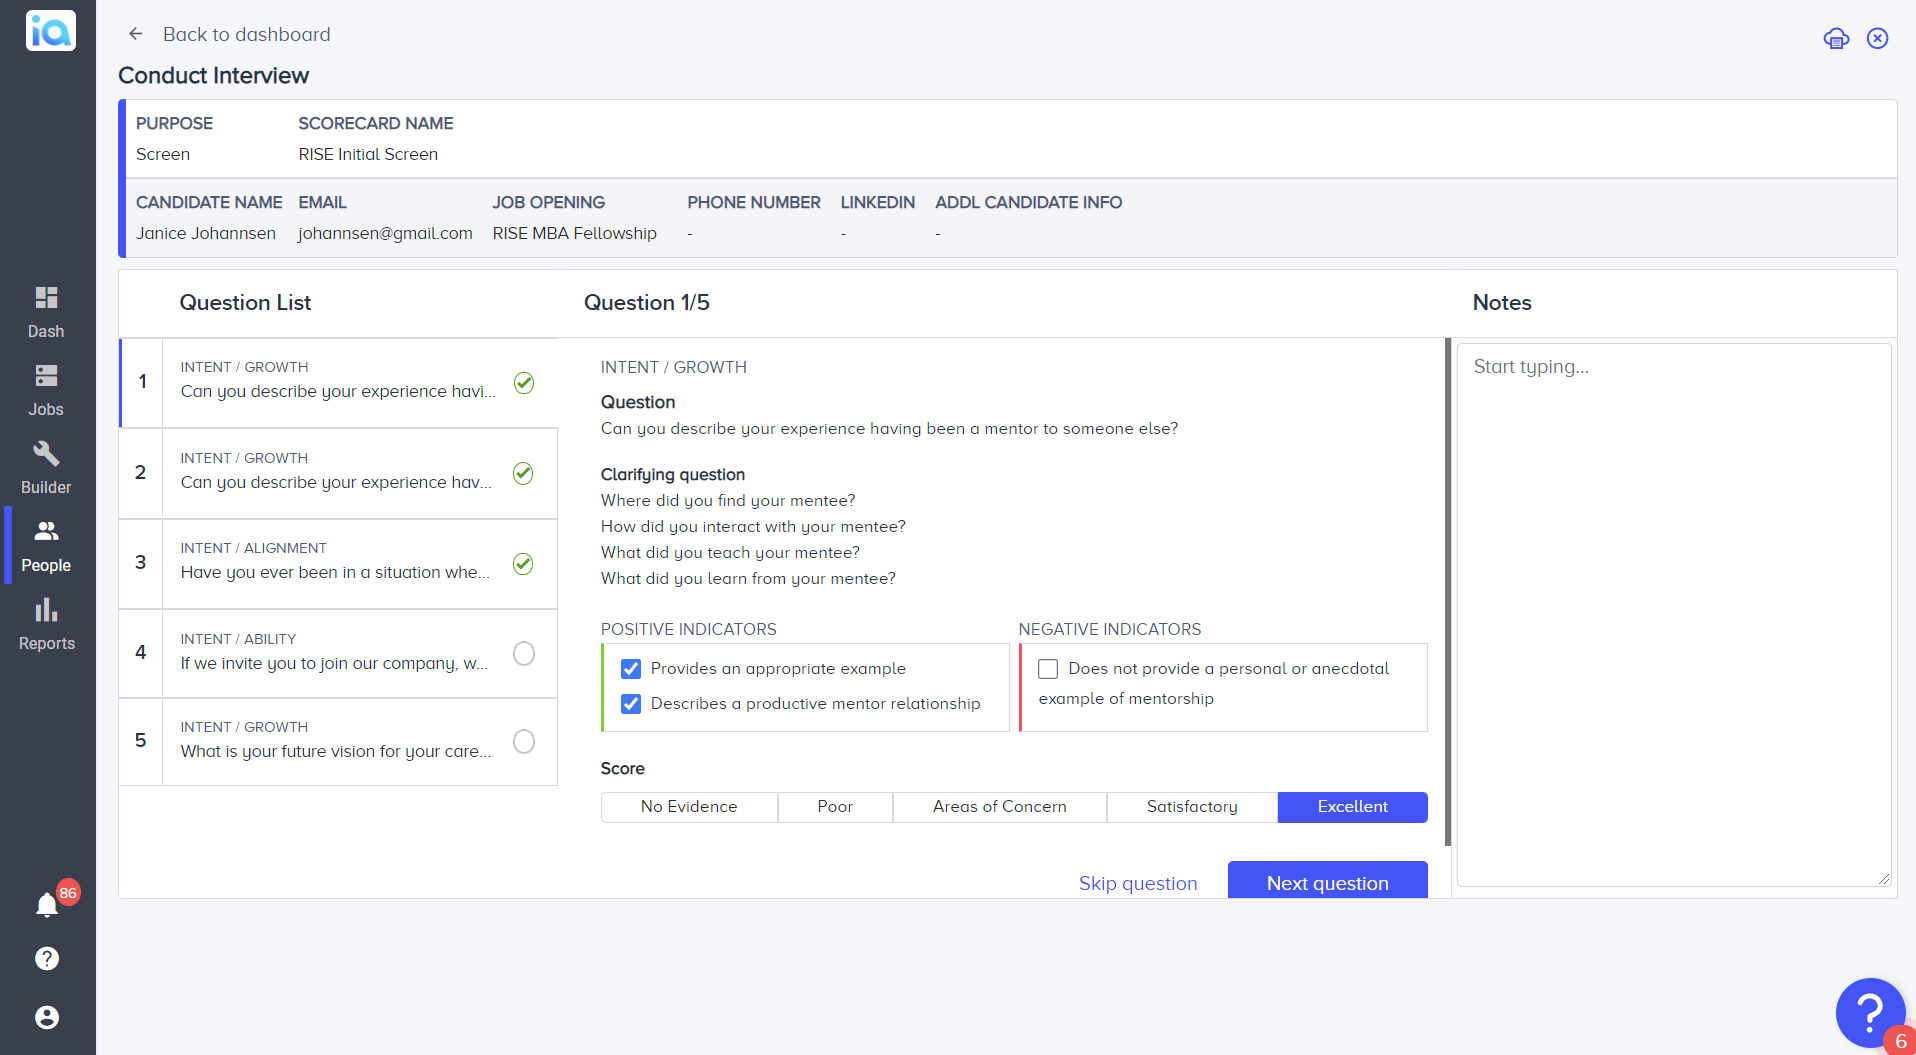1916x1055 pixels.
Task: Set score to Satisfactory
Action: [x=1192, y=807]
